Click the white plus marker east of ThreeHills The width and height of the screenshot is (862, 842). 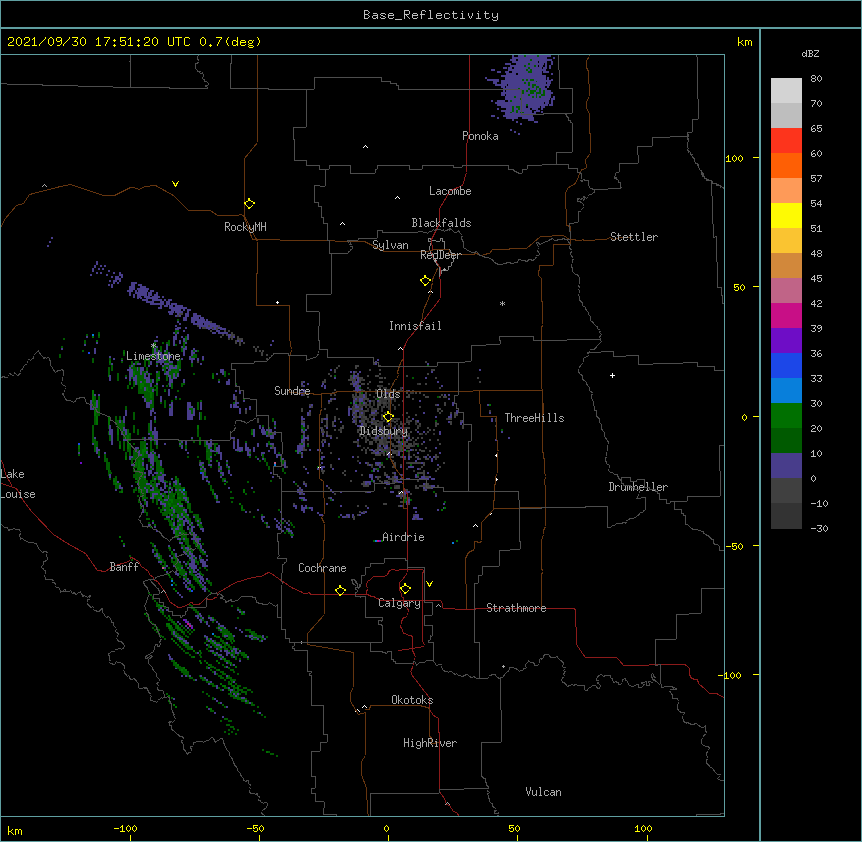(x=612, y=375)
